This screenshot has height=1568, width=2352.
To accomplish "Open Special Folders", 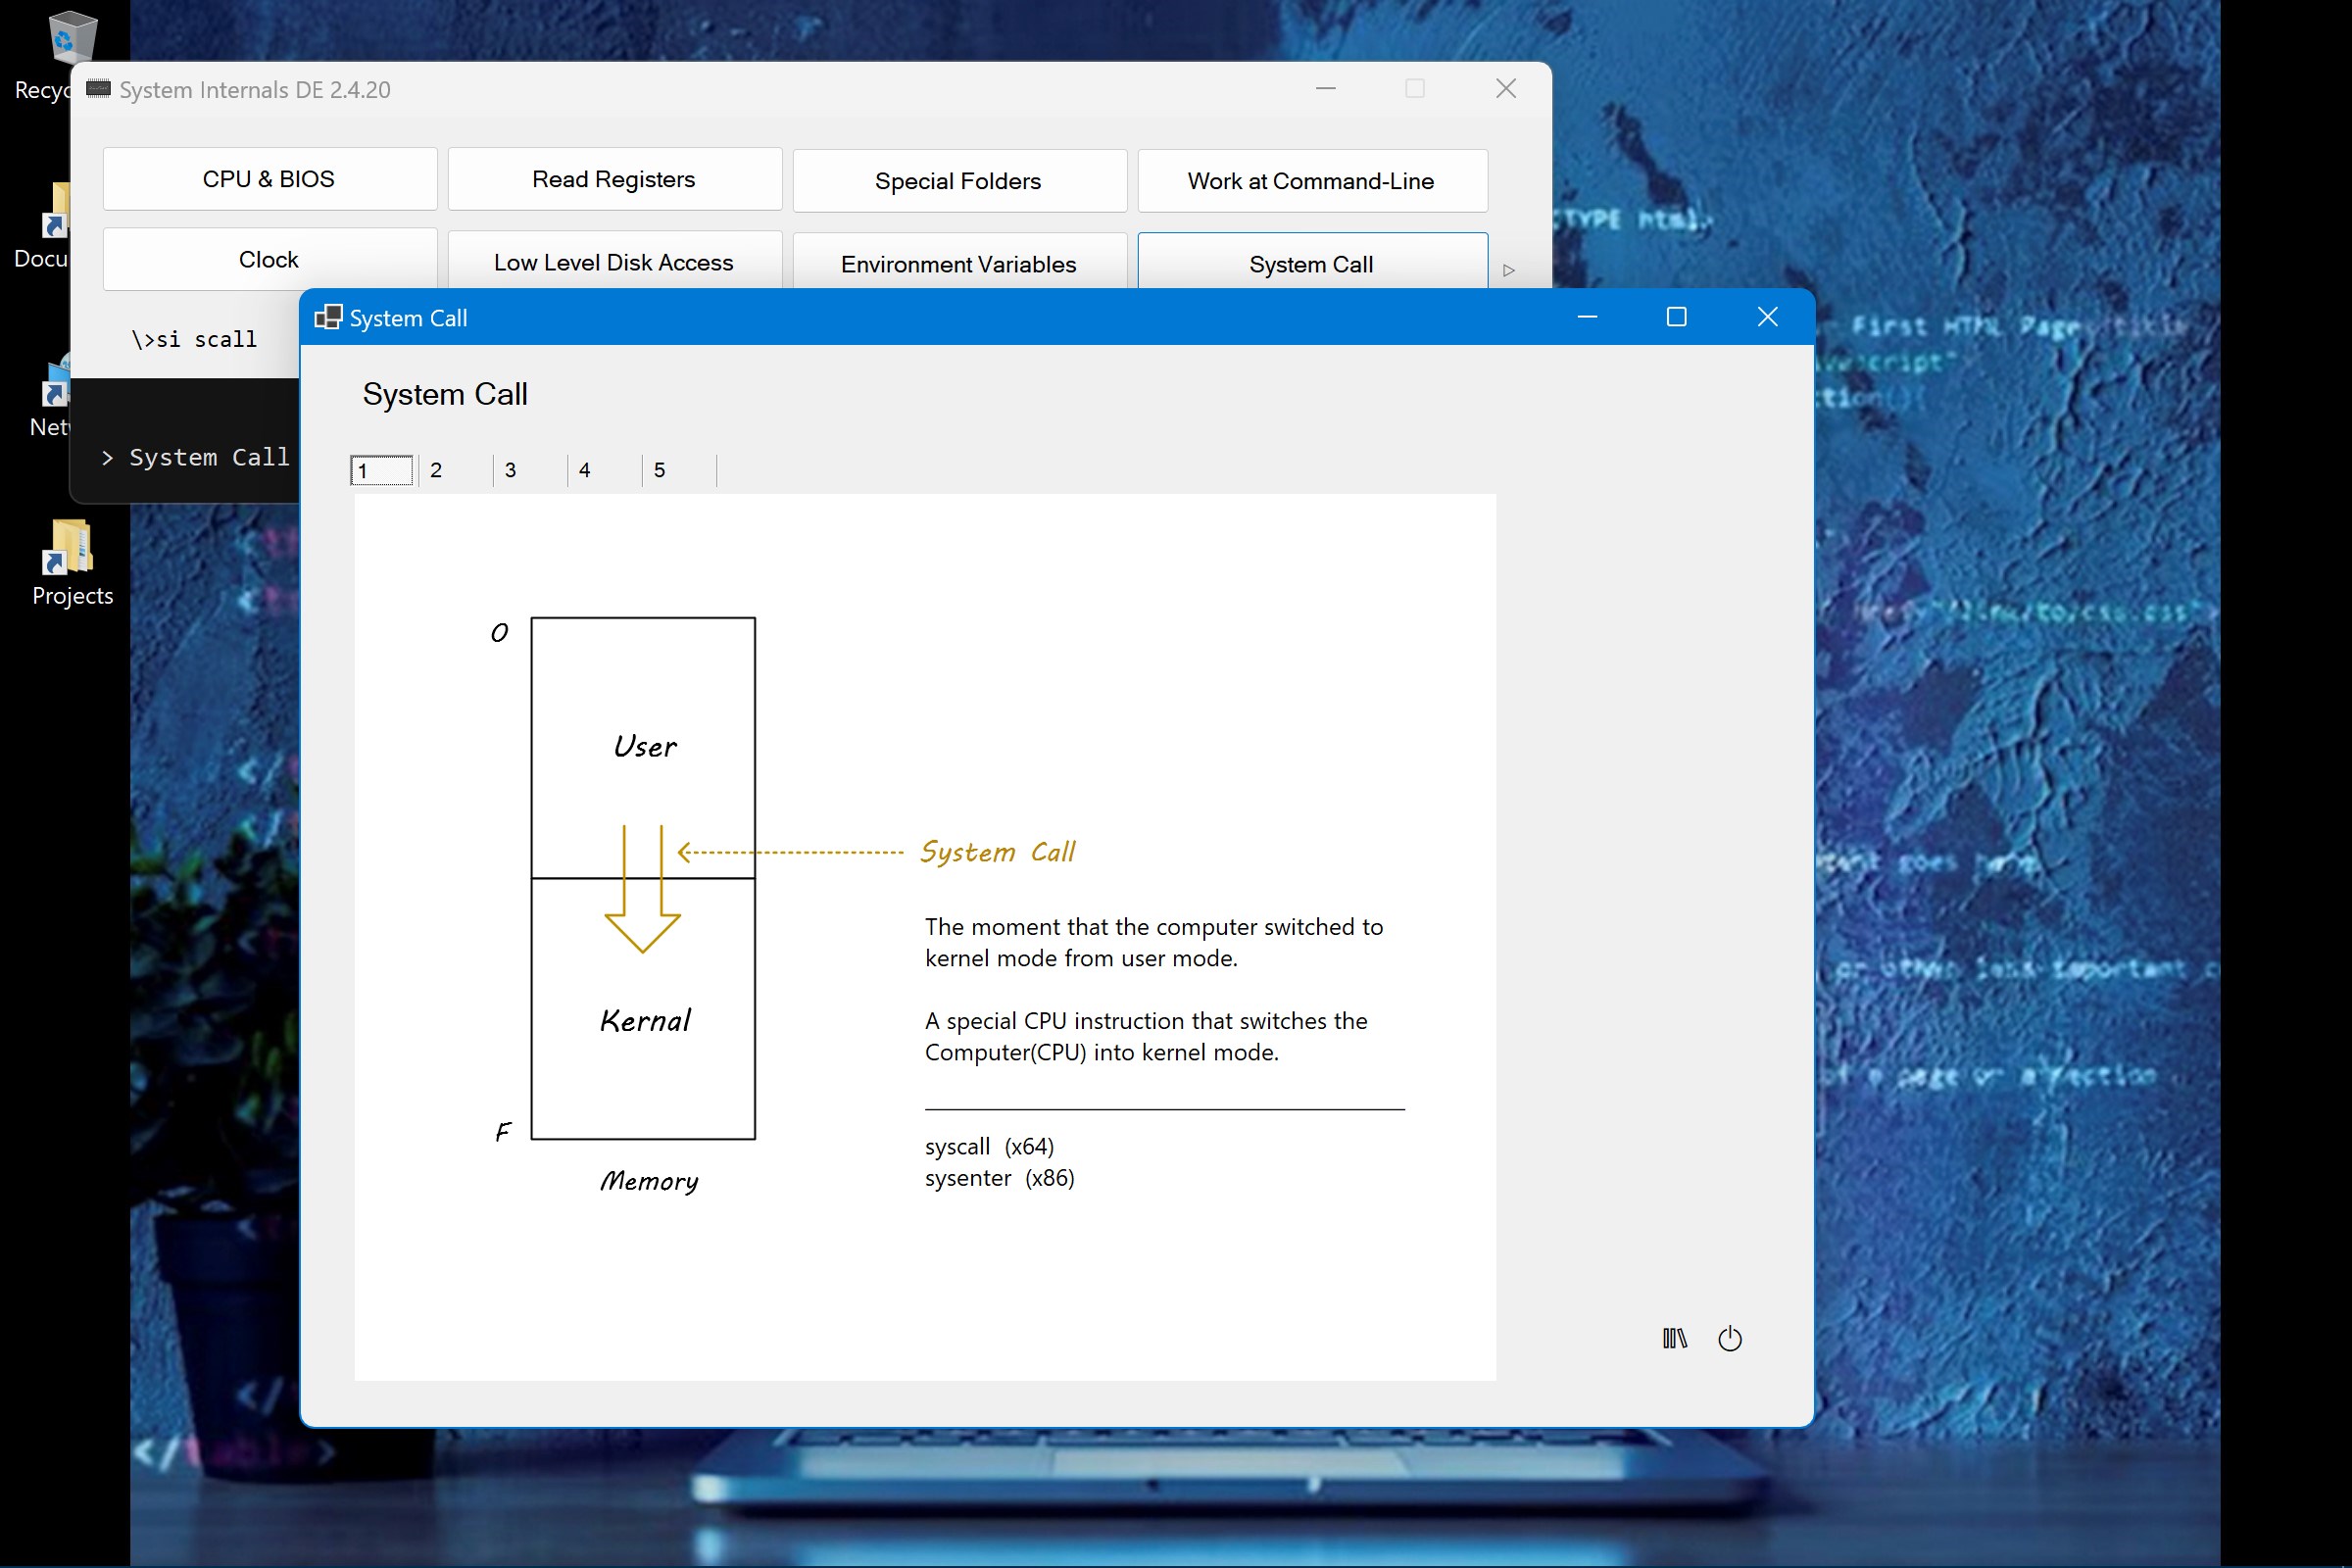I will pyautogui.click(x=958, y=181).
